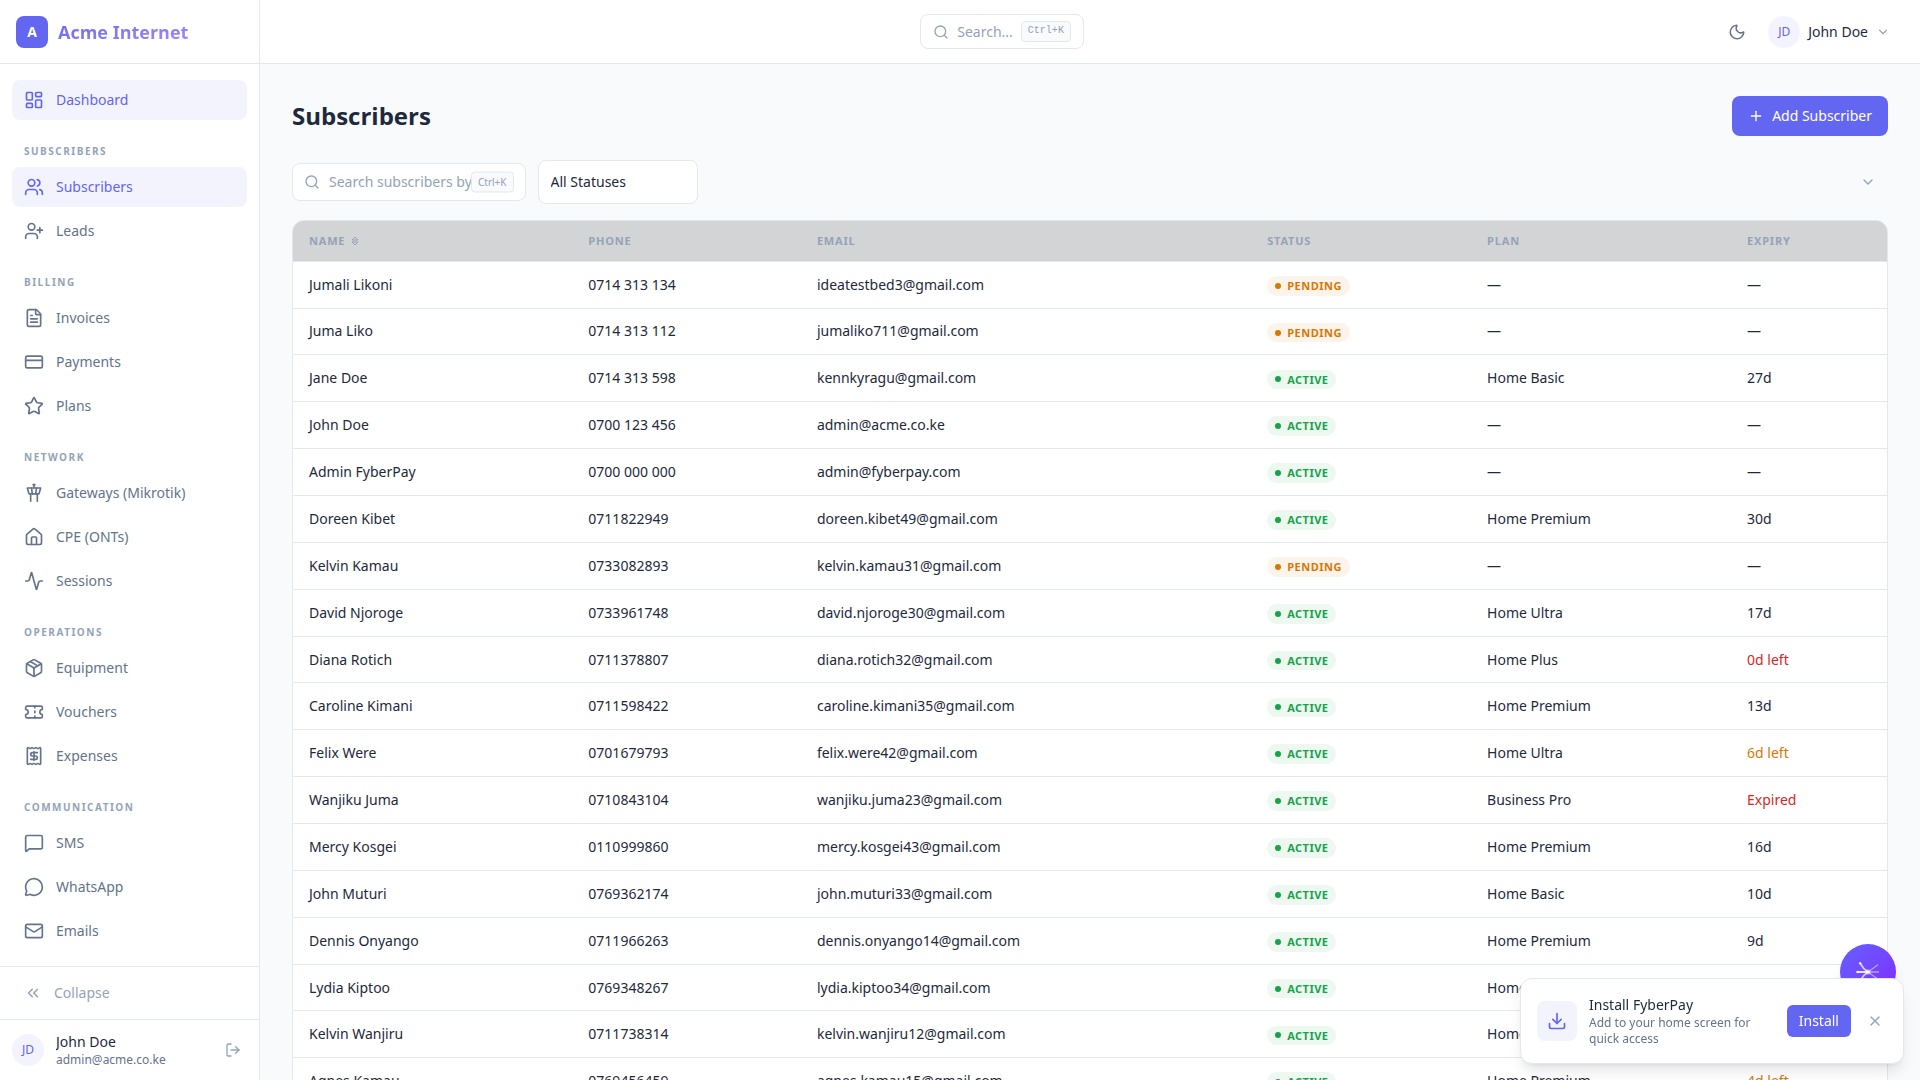Click the Vouchers ticket icon

[x=34, y=712]
